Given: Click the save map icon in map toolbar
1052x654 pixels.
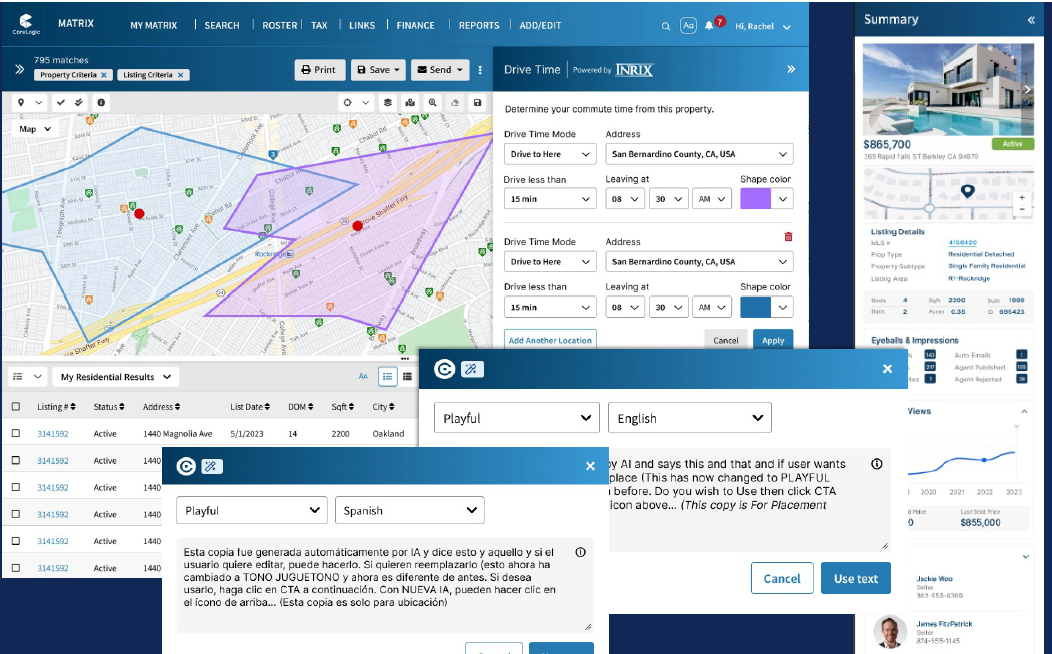Looking at the screenshot, I should (477, 102).
